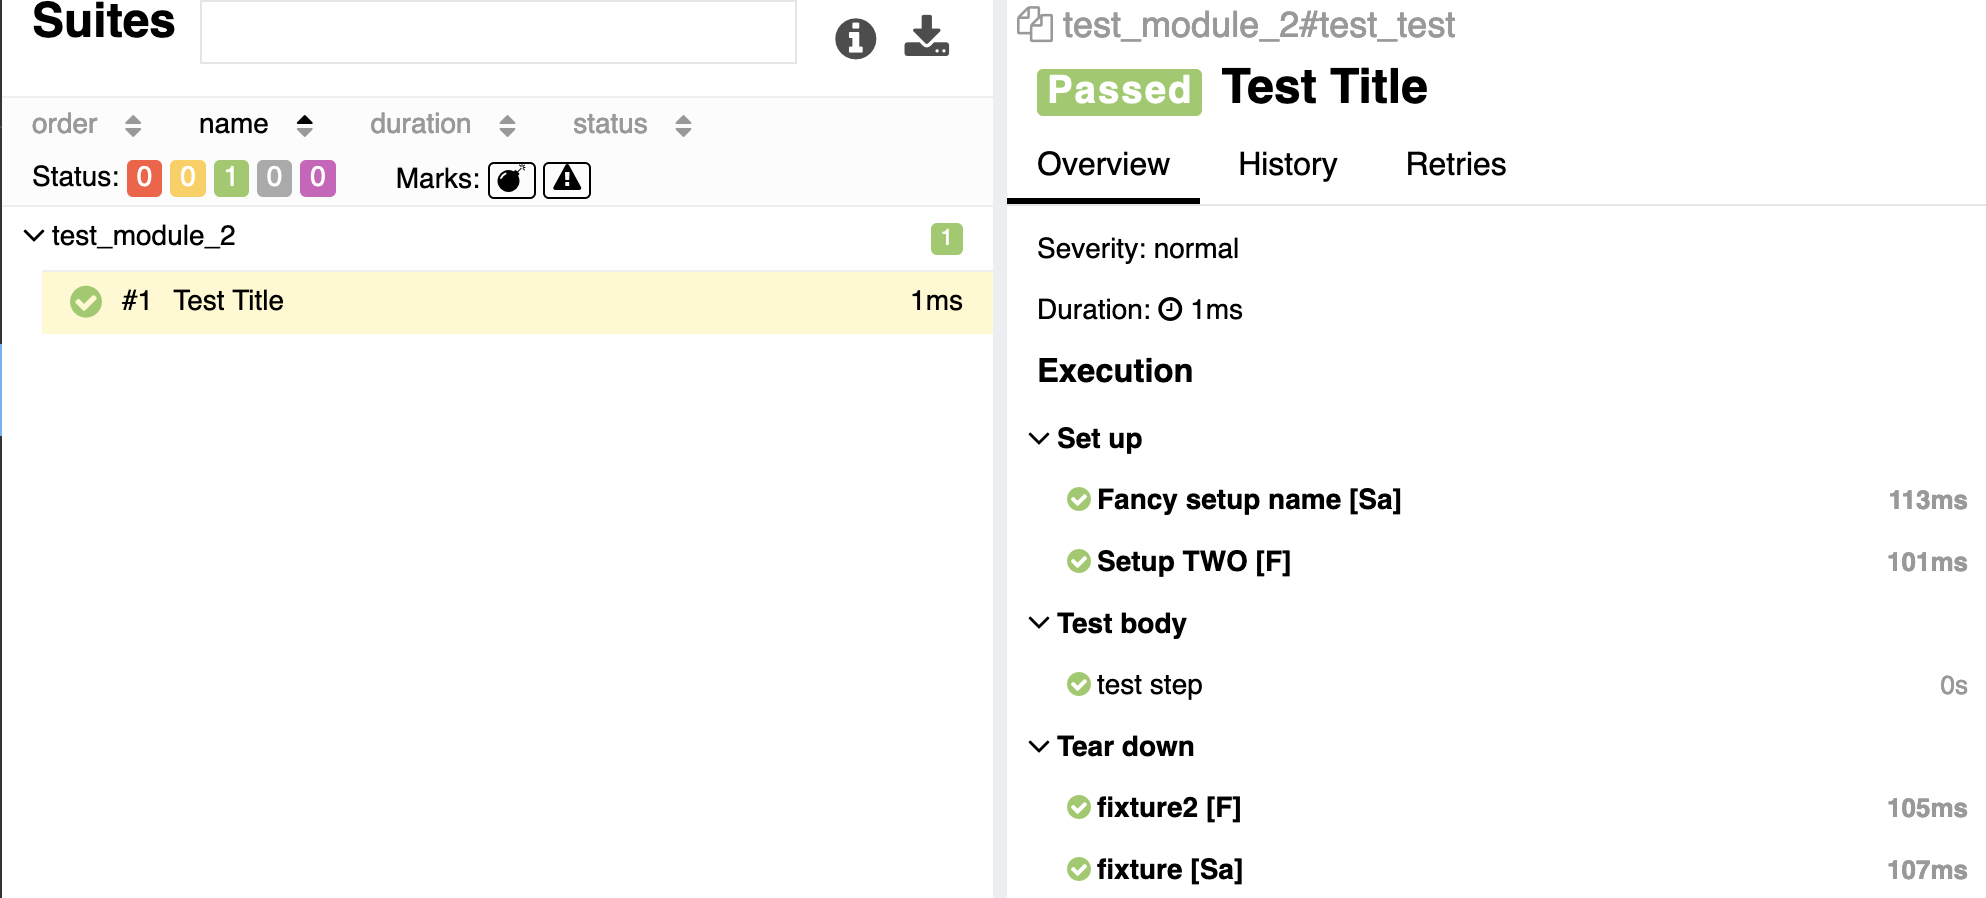This screenshot has height=898, width=1986.
Task: Open the Retries tab
Action: (x=1455, y=164)
